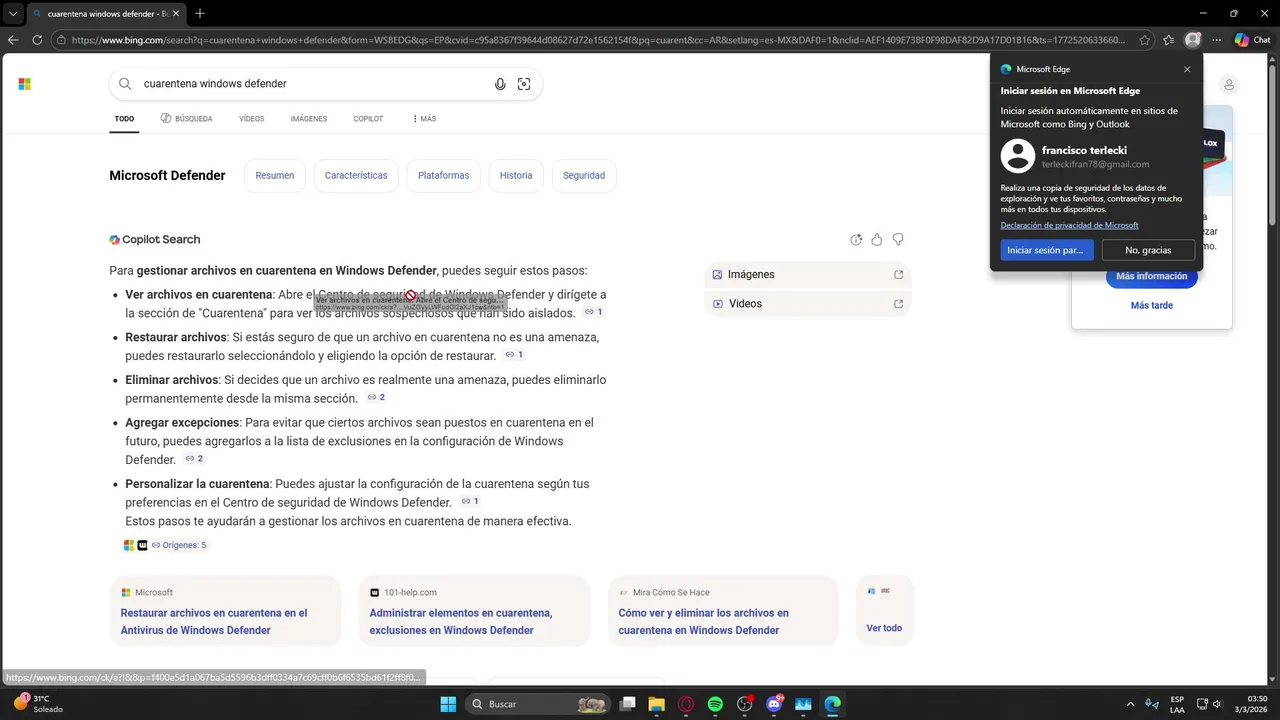
Task: Expand the MÁS menu
Action: (x=424, y=119)
